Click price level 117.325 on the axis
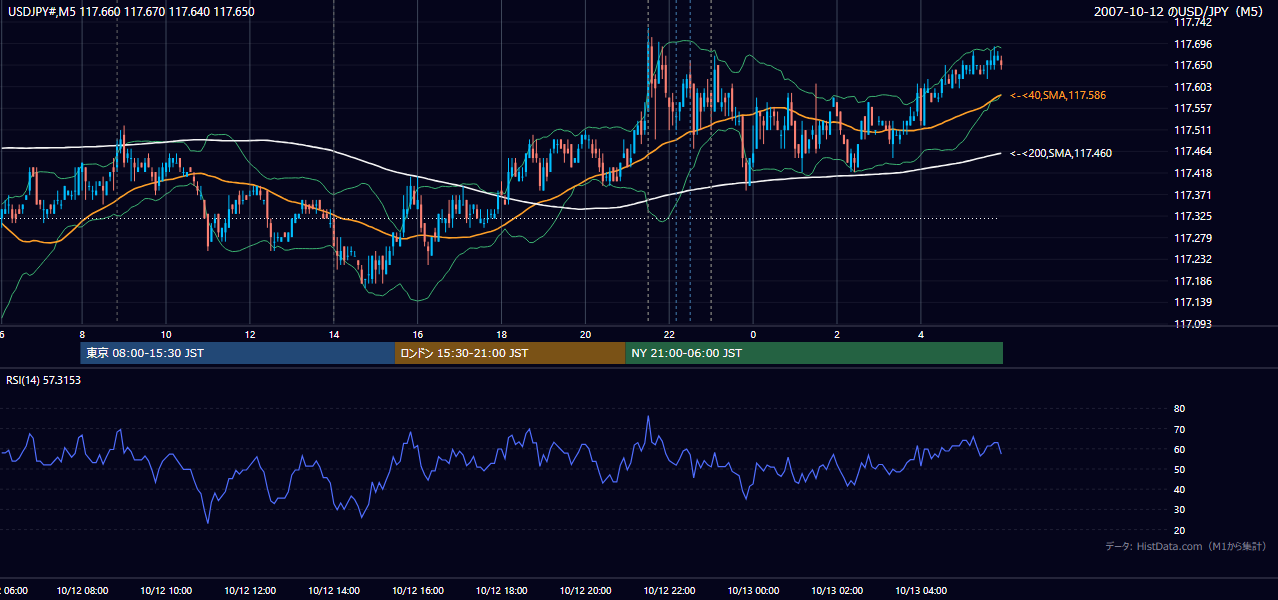 coord(1193,216)
